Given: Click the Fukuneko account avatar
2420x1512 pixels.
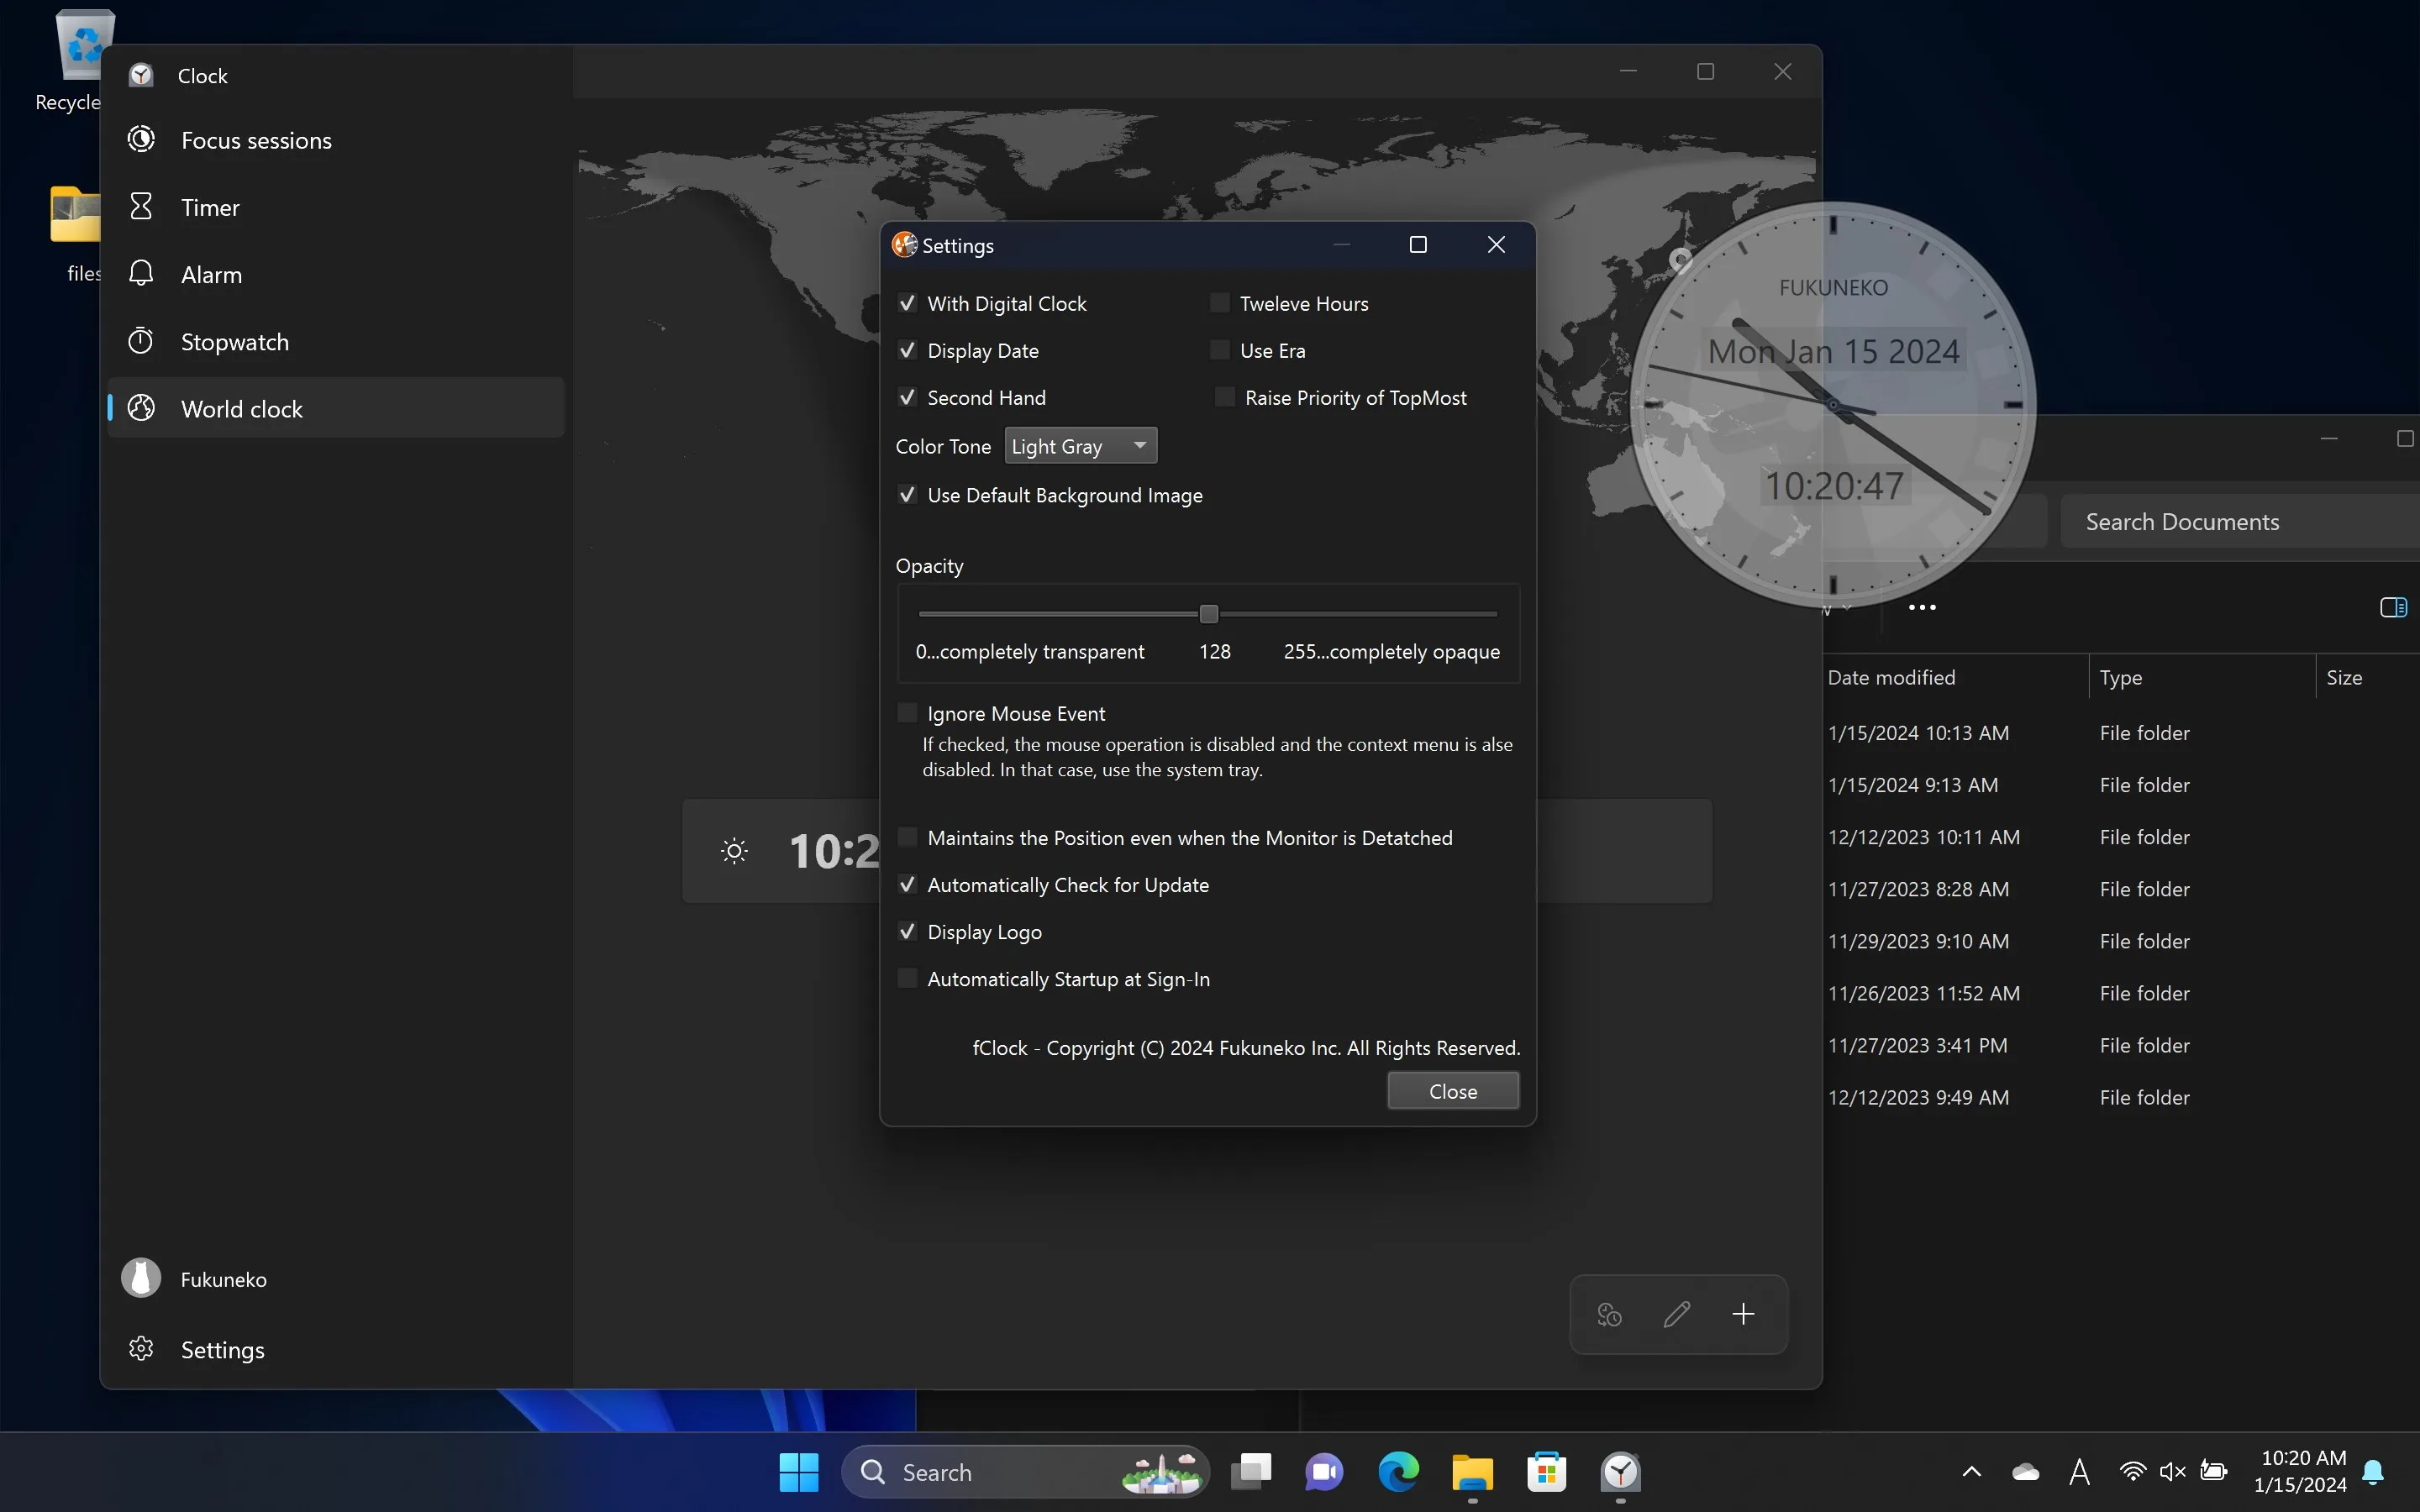Looking at the screenshot, I should point(141,1278).
